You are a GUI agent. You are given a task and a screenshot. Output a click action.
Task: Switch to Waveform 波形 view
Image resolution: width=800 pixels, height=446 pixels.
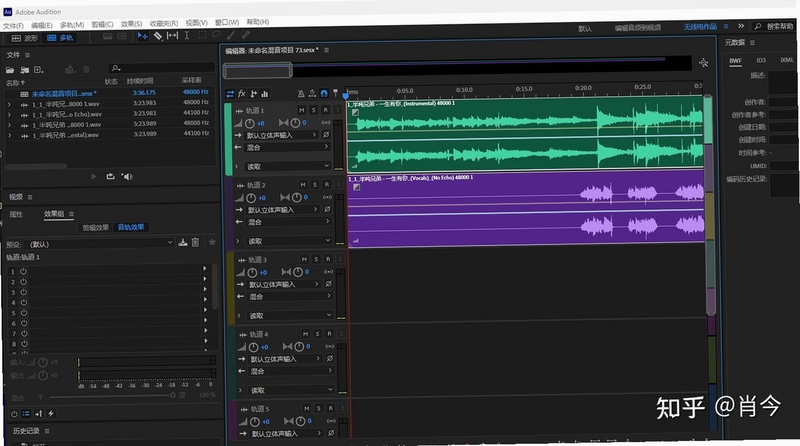[25, 38]
